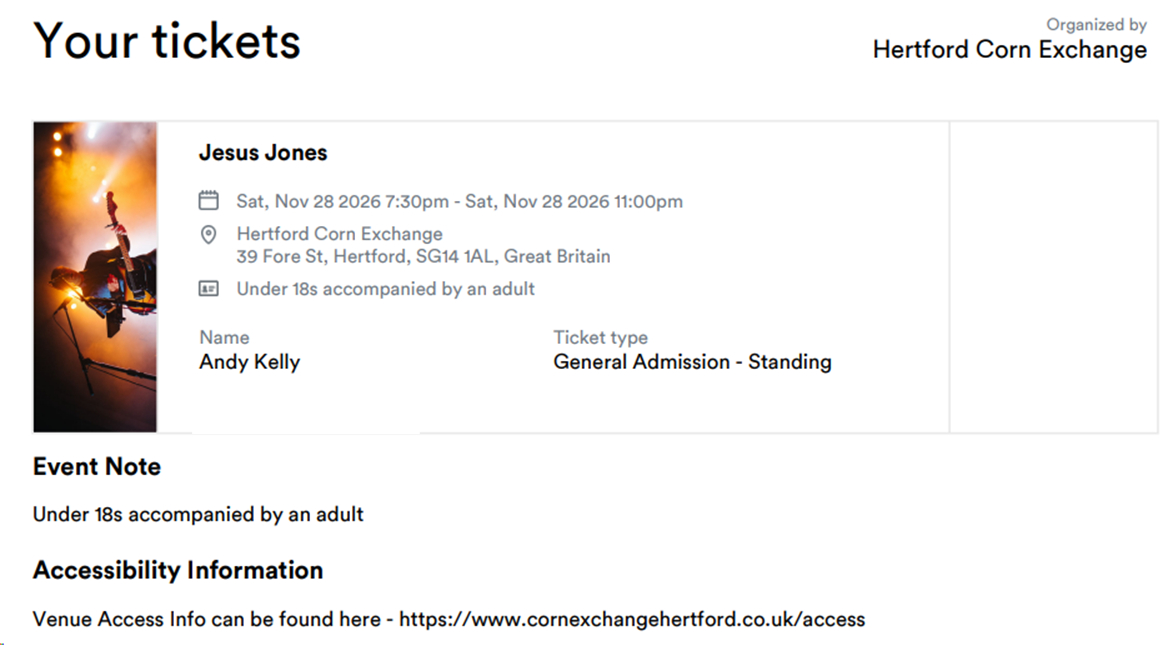Select the Andy Kelly ticket holder name

point(249,362)
